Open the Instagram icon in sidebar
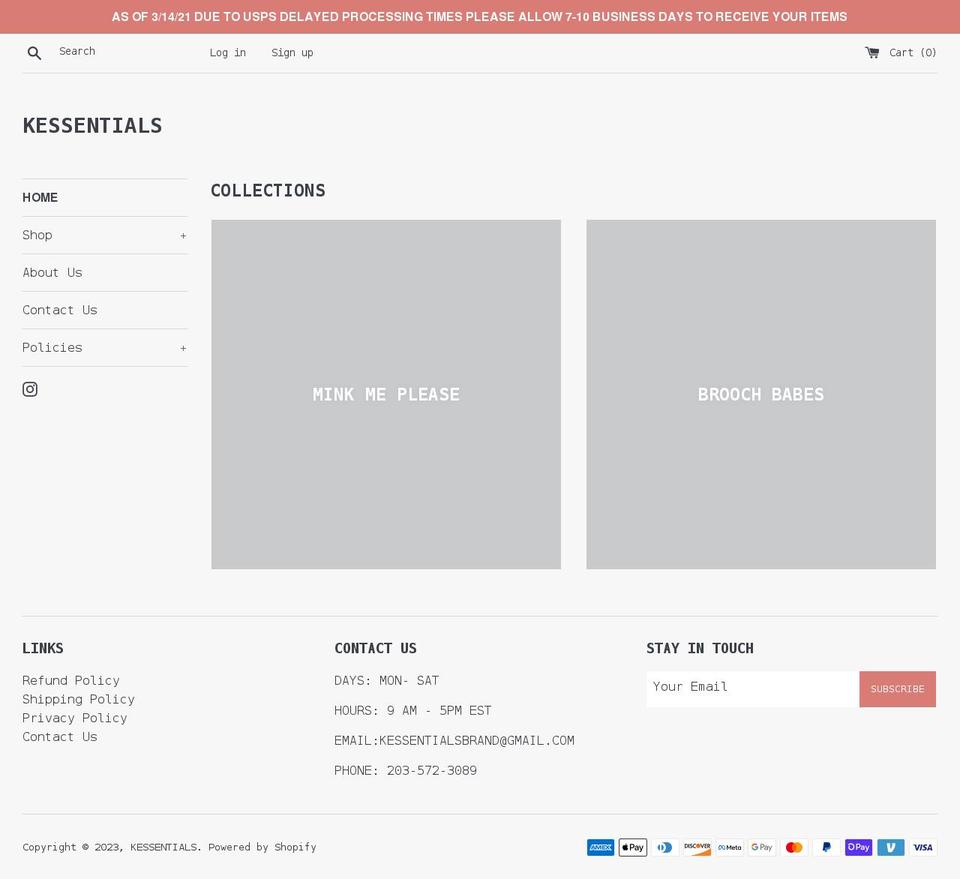Image resolution: width=960 pixels, height=879 pixels. [x=30, y=389]
